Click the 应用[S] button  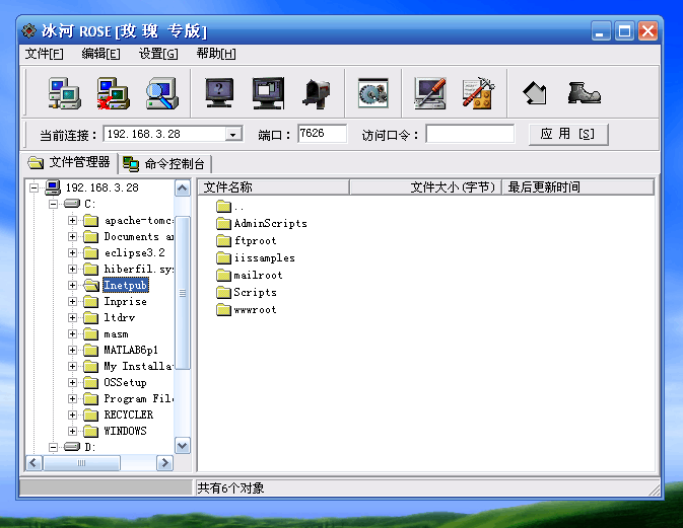[x=568, y=134]
